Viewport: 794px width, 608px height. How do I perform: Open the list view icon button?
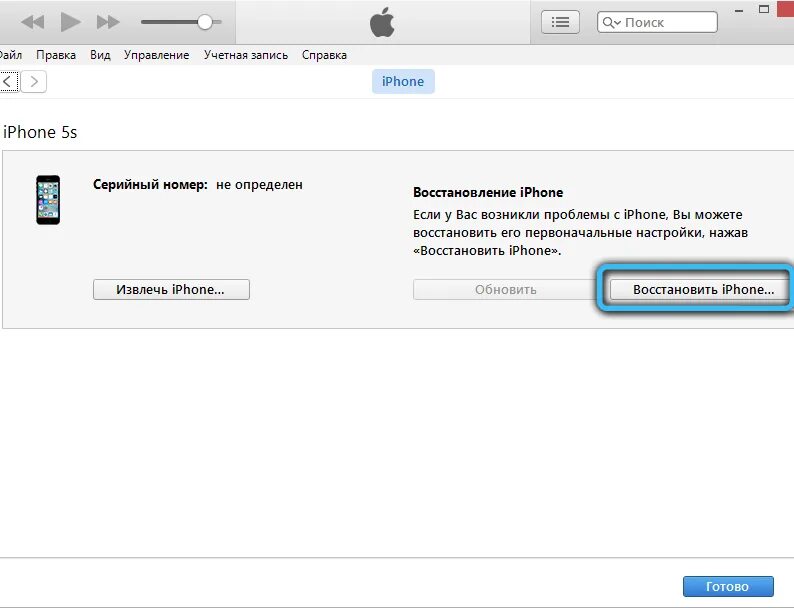[x=560, y=22]
